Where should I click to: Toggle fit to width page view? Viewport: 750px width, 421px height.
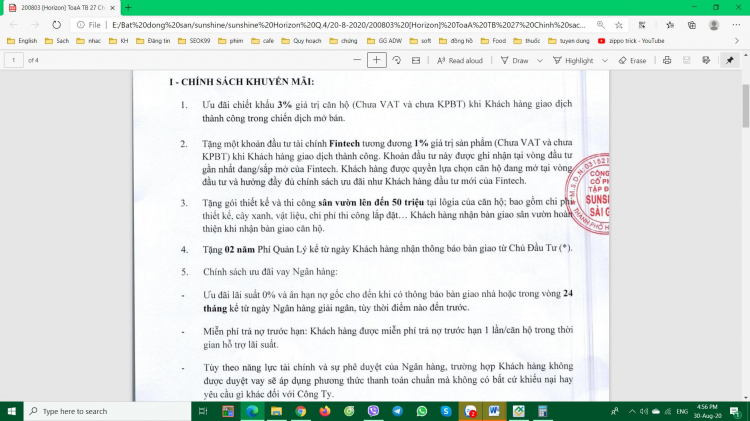point(416,60)
